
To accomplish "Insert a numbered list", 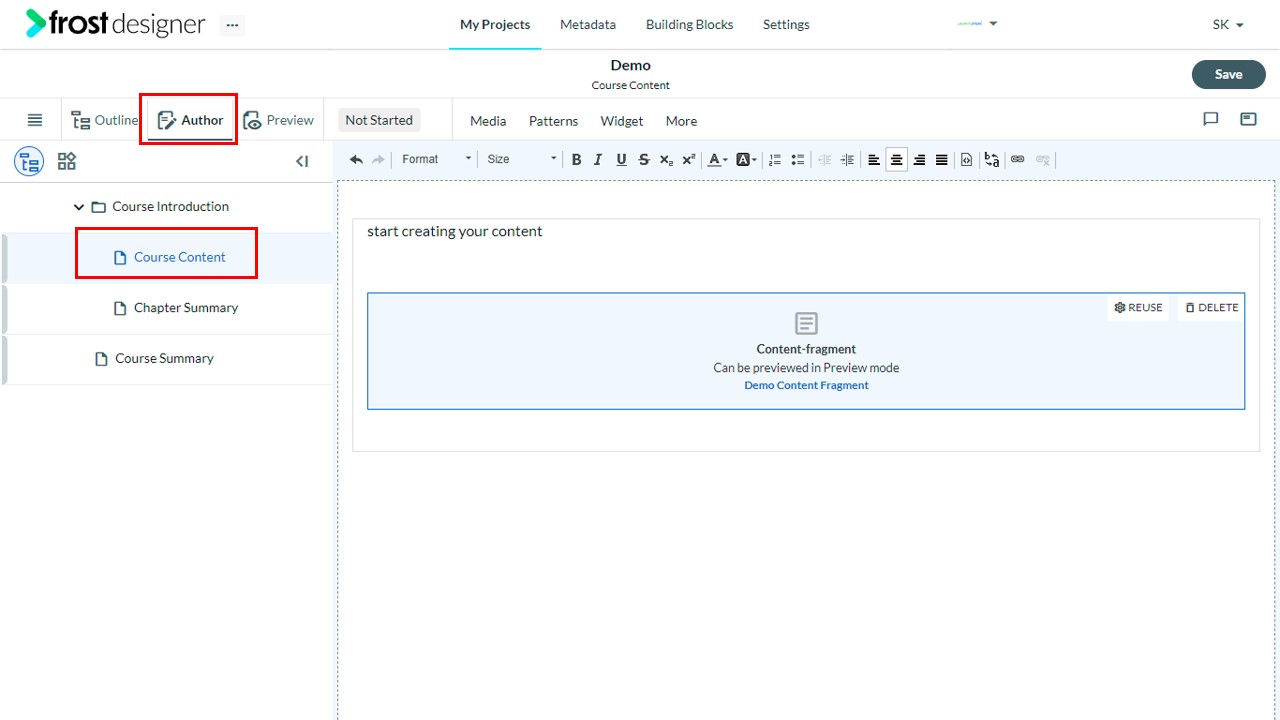I will tap(775, 159).
